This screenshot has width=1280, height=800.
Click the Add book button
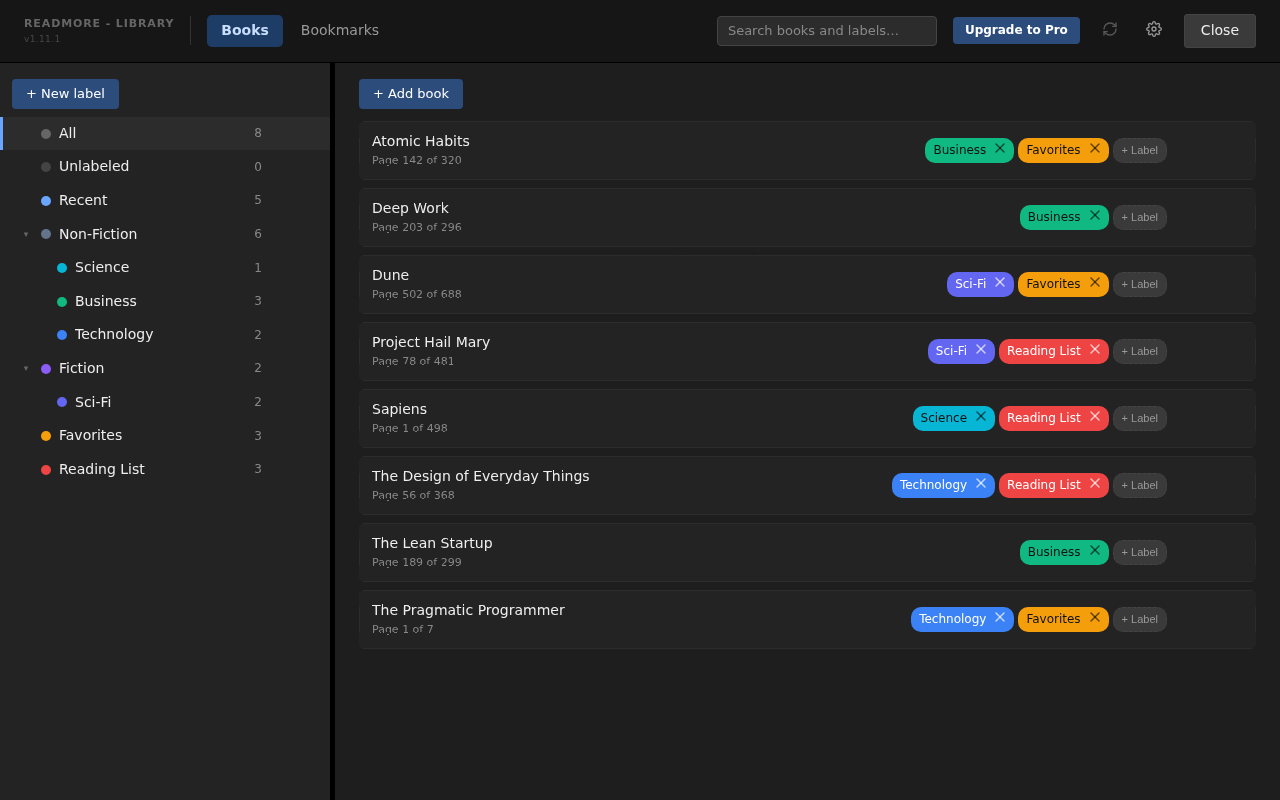tap(411, 94)
